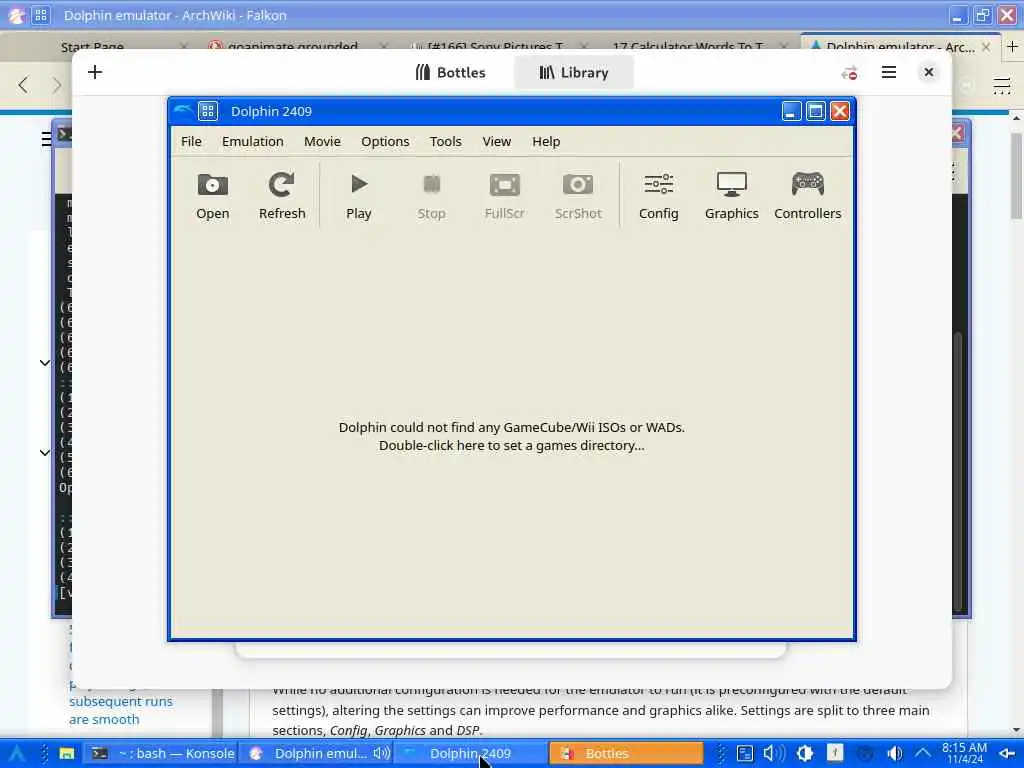Screen dimensions: 1024x768
Task: Open the Movie menu
Action: point(323,142)
